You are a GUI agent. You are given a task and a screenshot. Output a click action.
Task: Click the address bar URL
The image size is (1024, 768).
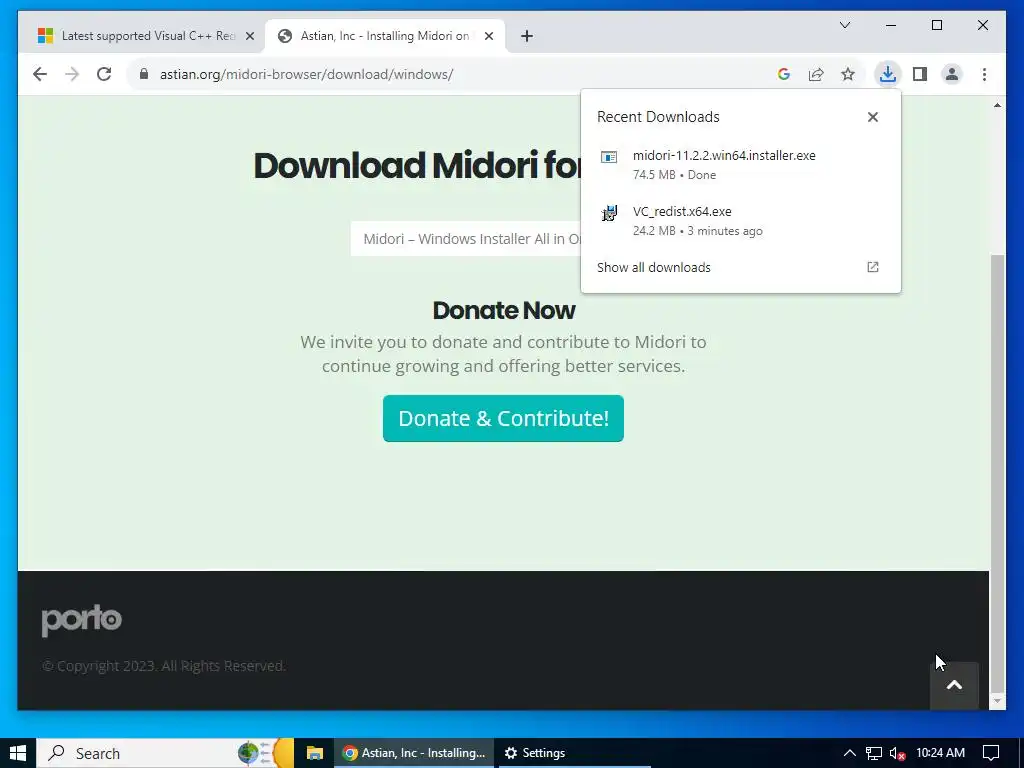pyautogui.click(x=306, y=74)
